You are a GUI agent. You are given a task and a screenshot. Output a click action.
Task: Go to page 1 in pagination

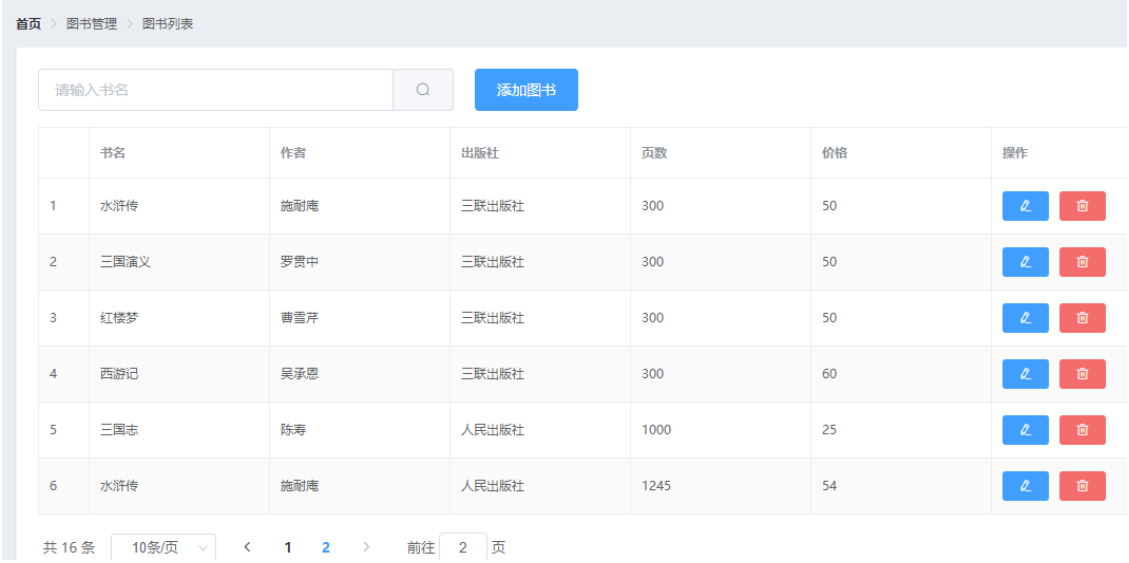[x=288, y=548]
